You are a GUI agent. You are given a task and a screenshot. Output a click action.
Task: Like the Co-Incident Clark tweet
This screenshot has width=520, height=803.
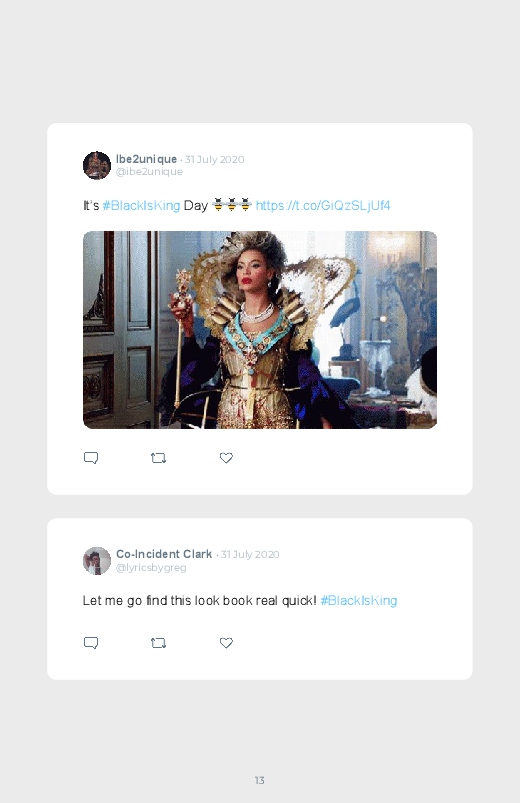click(226, 643)
